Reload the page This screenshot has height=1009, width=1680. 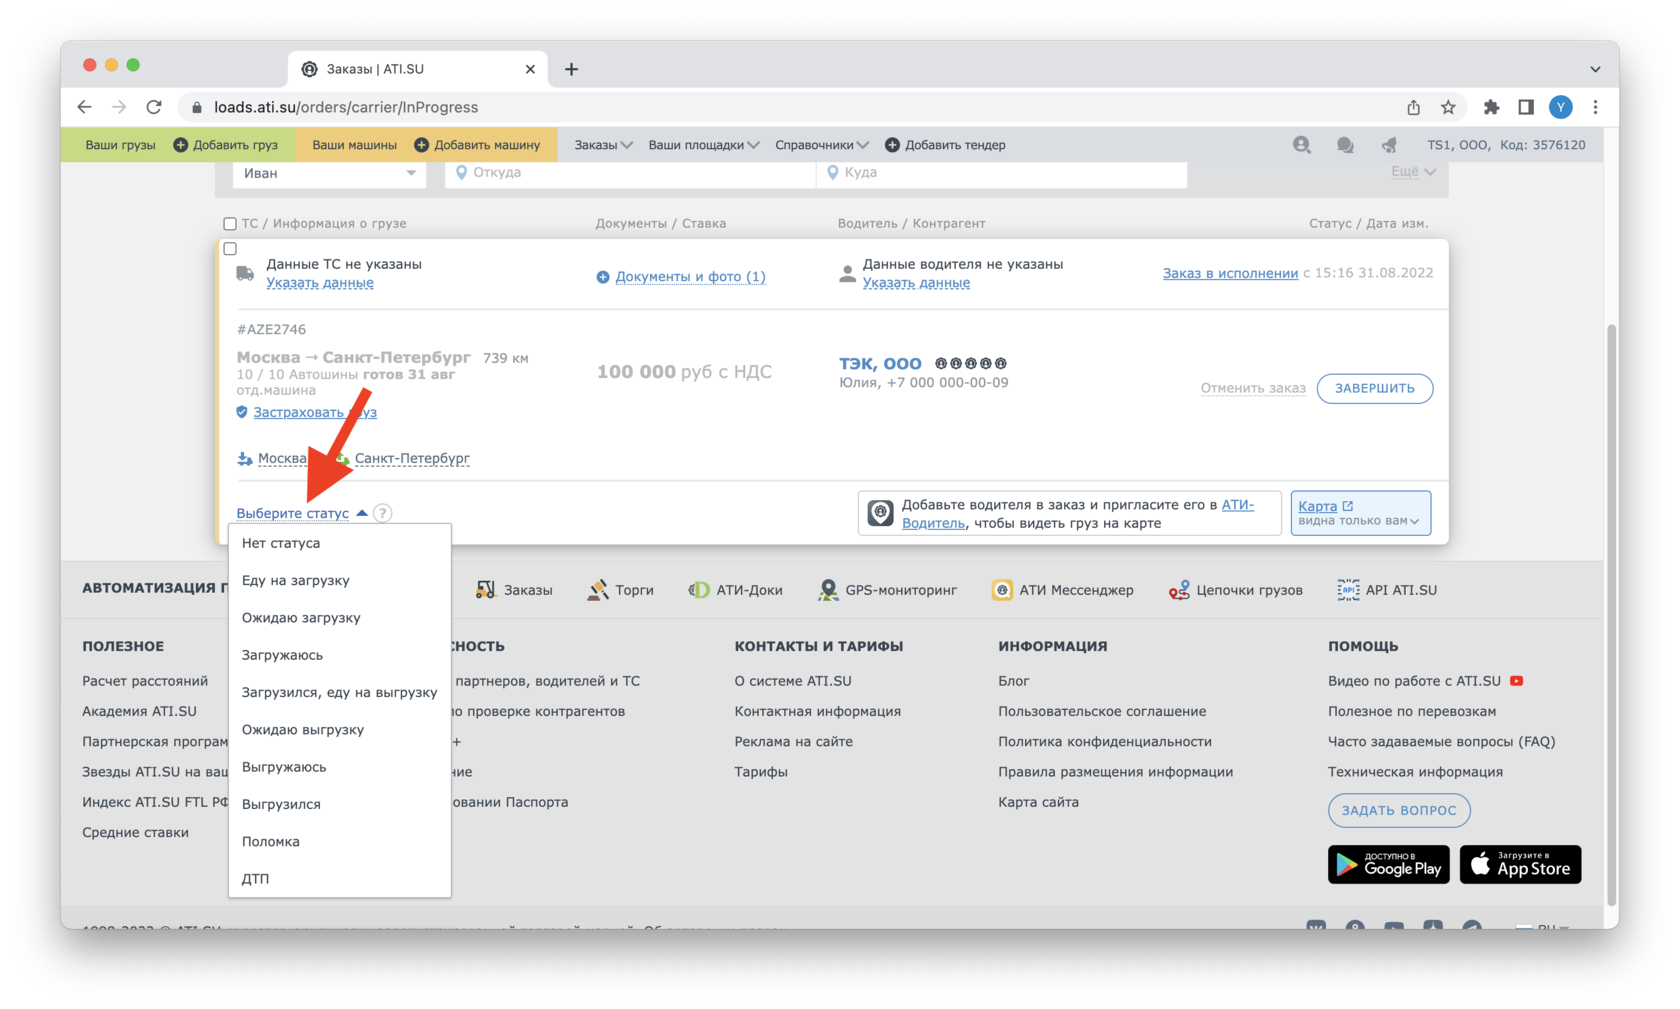point(154,107)
